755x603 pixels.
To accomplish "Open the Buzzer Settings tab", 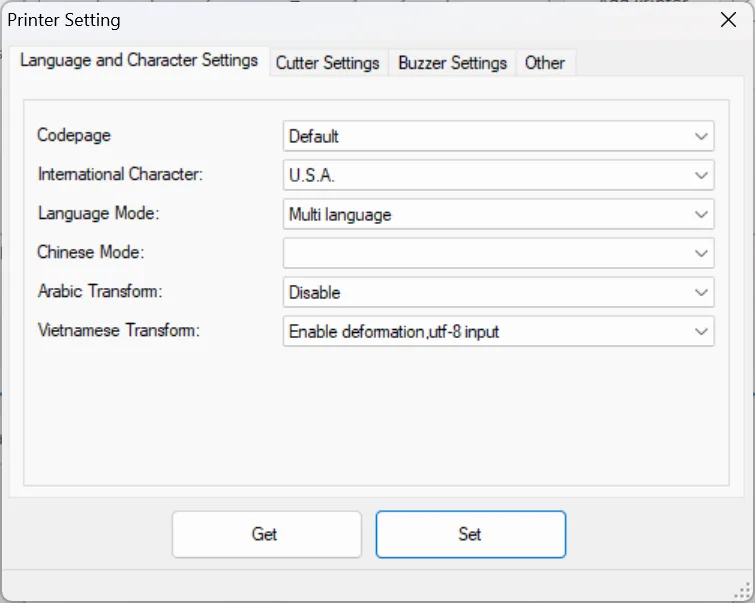I will pos(452,62).
